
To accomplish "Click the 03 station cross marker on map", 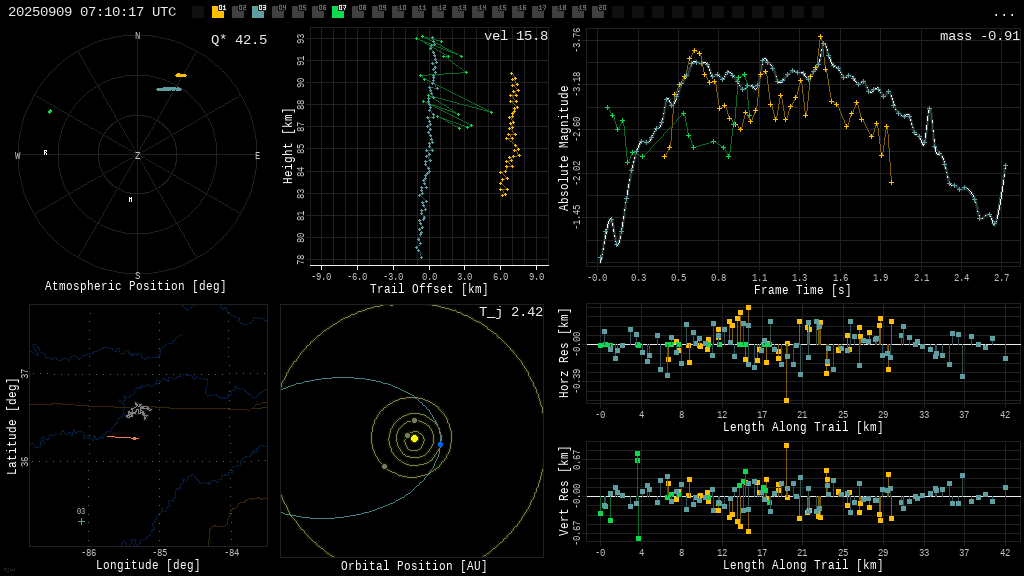I will click(82, 521).
